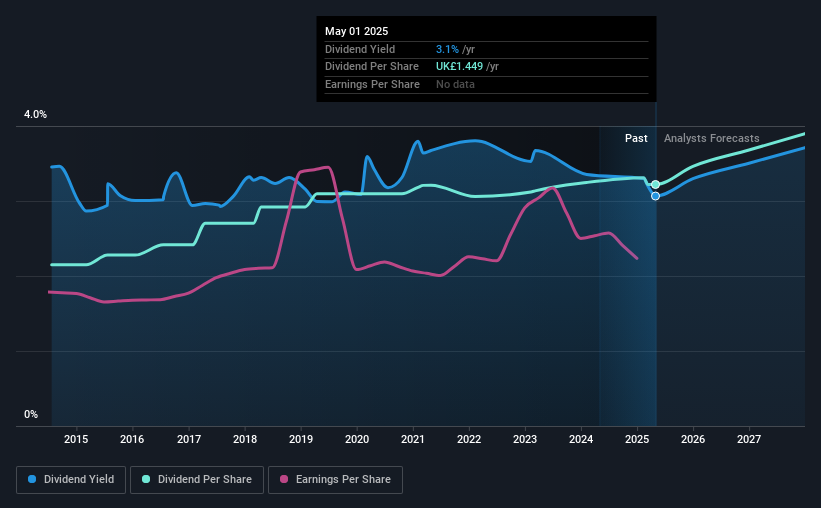Image resolution: width=821 pixels, height=508 pixels.
Task: Click the 2026 x-axis label
Action: tap(693, 439)
